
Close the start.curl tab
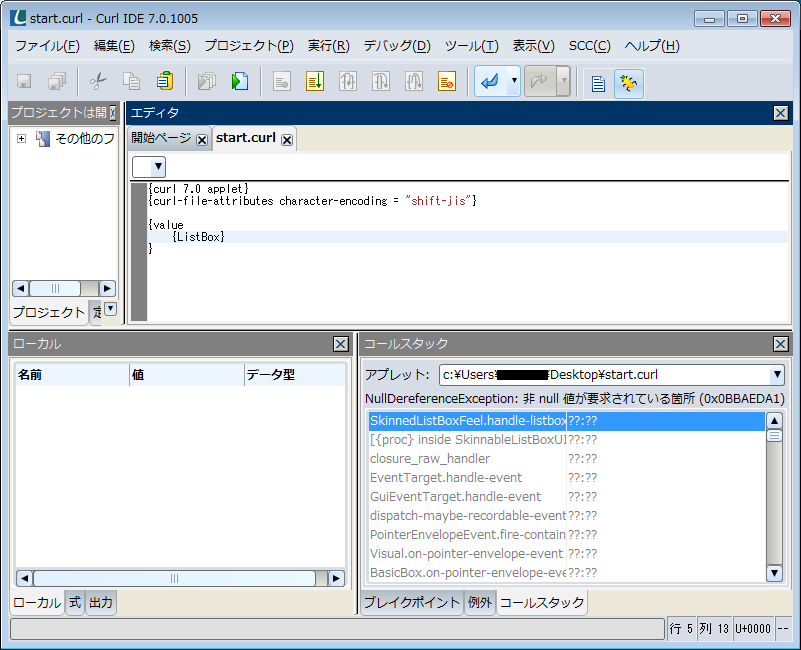tap(287, 140)
